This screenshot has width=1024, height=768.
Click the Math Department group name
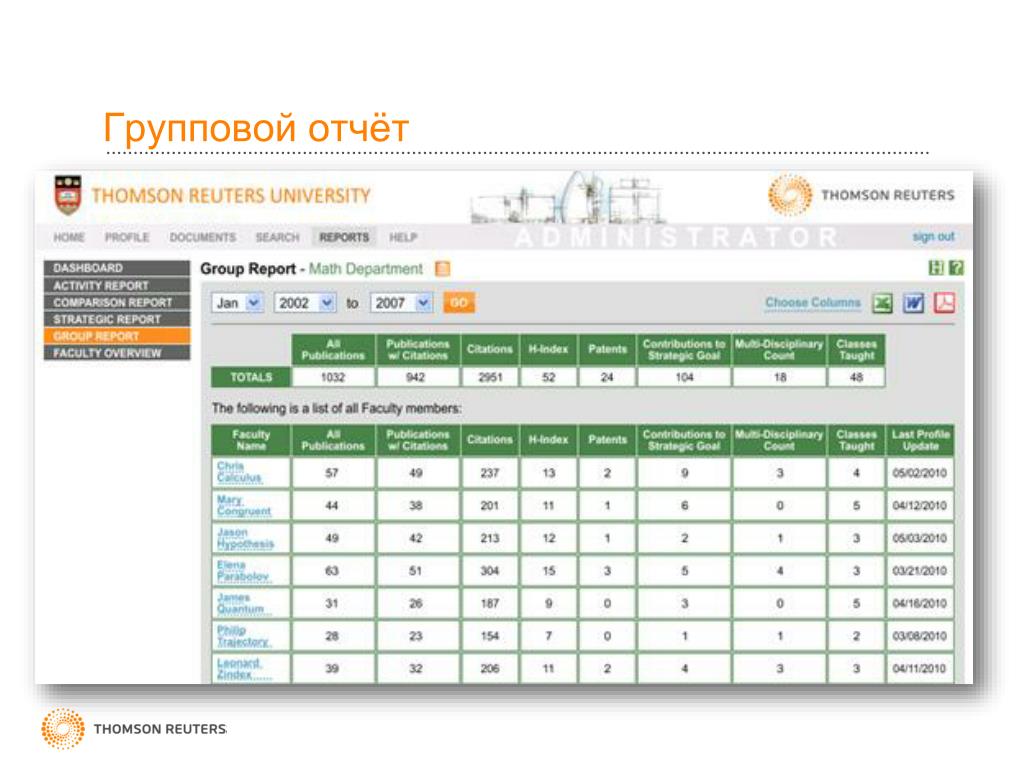point(366,268)
